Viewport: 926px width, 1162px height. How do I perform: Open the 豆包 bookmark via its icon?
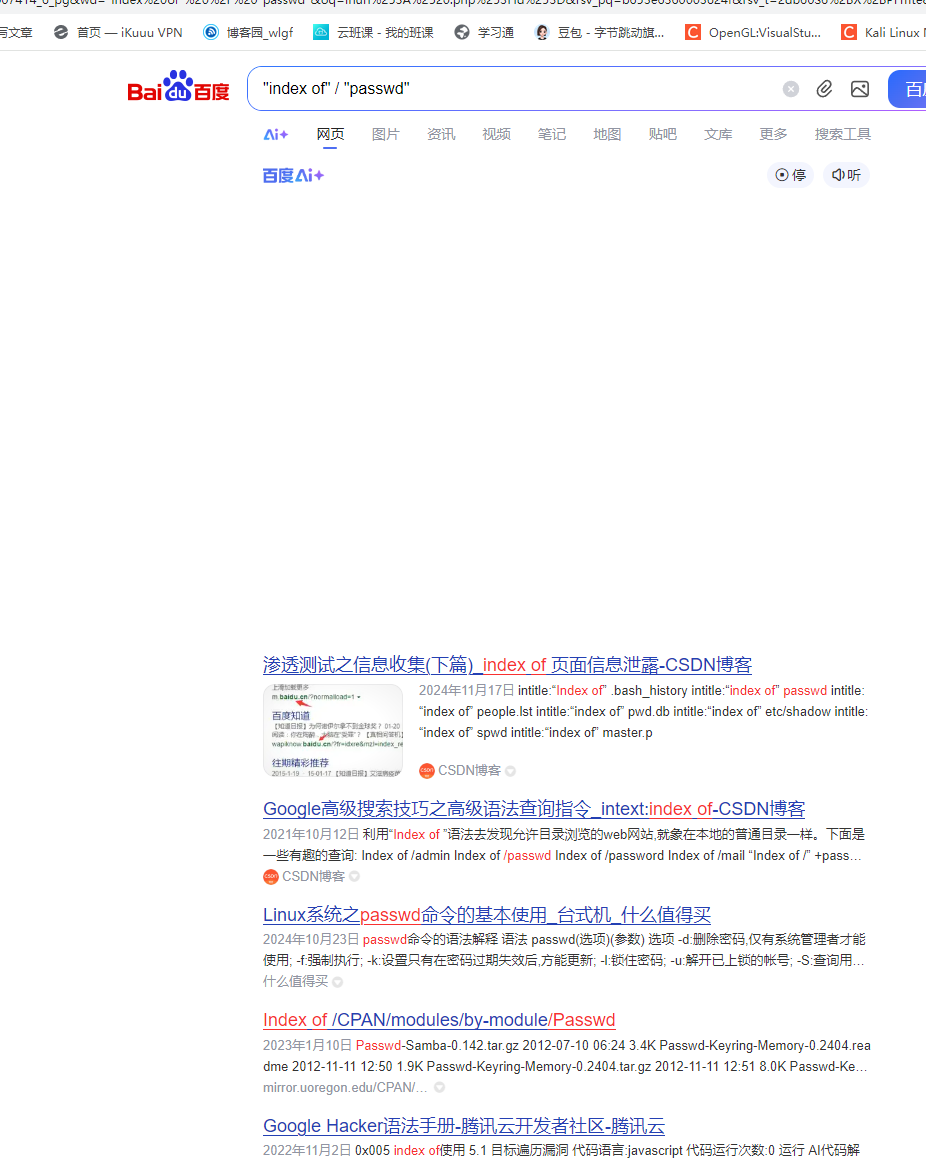(541, 32)
